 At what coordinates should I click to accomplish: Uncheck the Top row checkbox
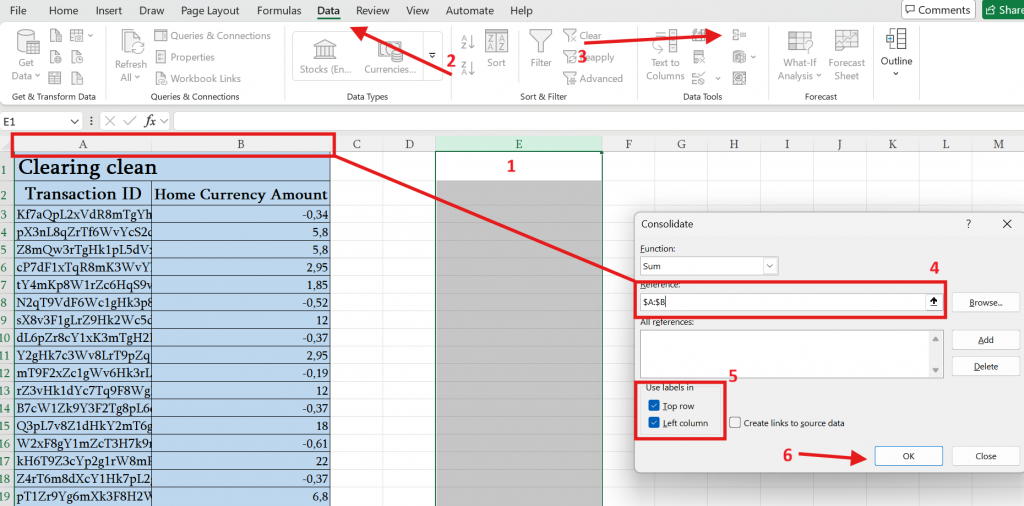tap(654, 406)
